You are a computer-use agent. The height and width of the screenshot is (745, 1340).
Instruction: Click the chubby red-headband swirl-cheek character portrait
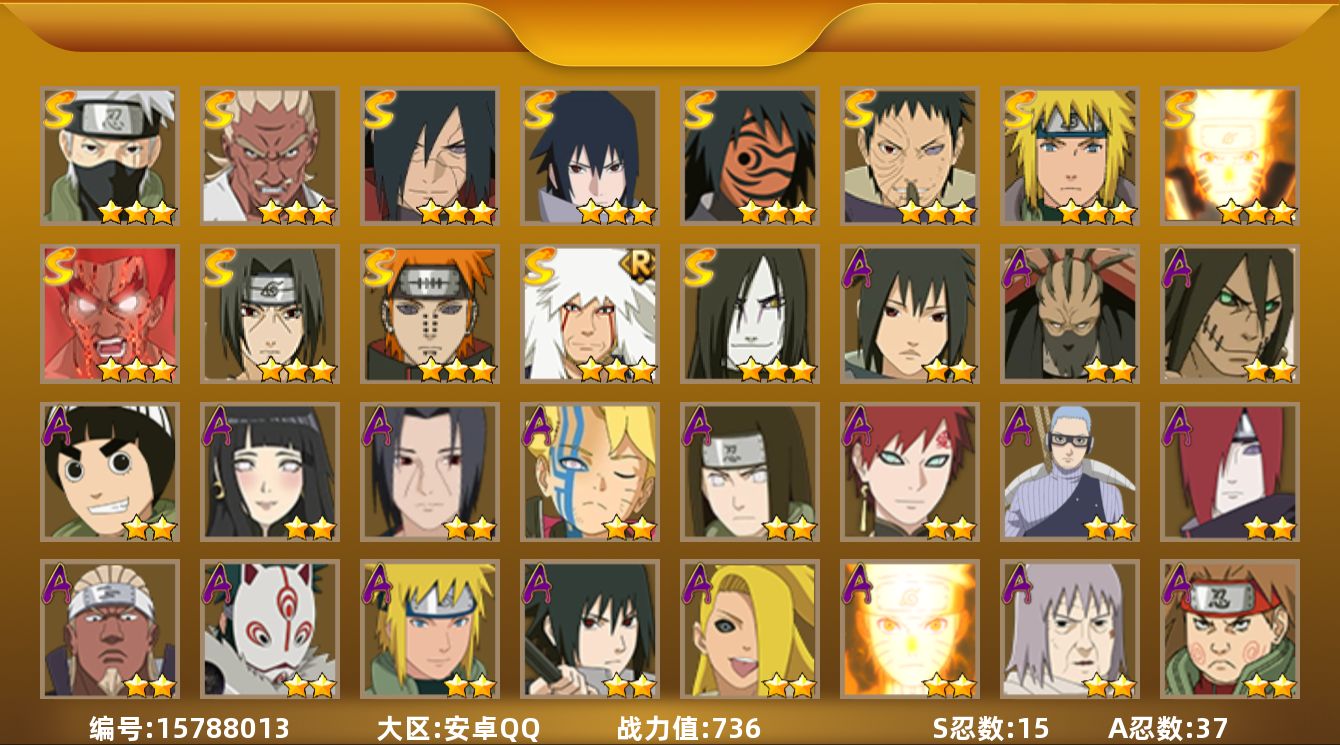click(1230, 629)
